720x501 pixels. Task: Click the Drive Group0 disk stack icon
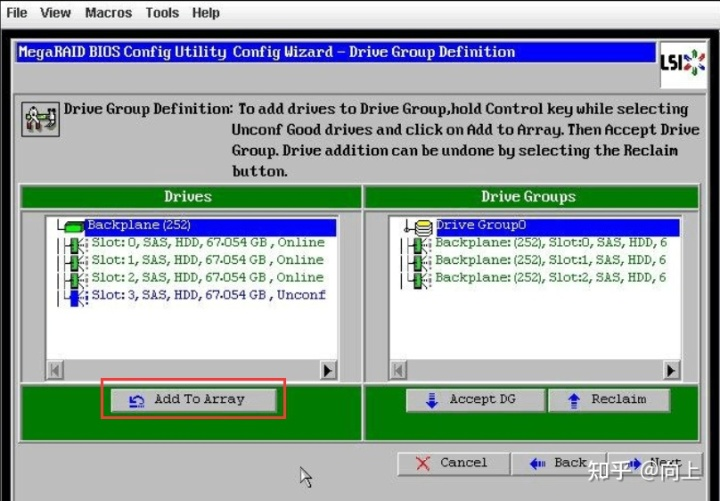pyautogui.click(x=423, y=227)
